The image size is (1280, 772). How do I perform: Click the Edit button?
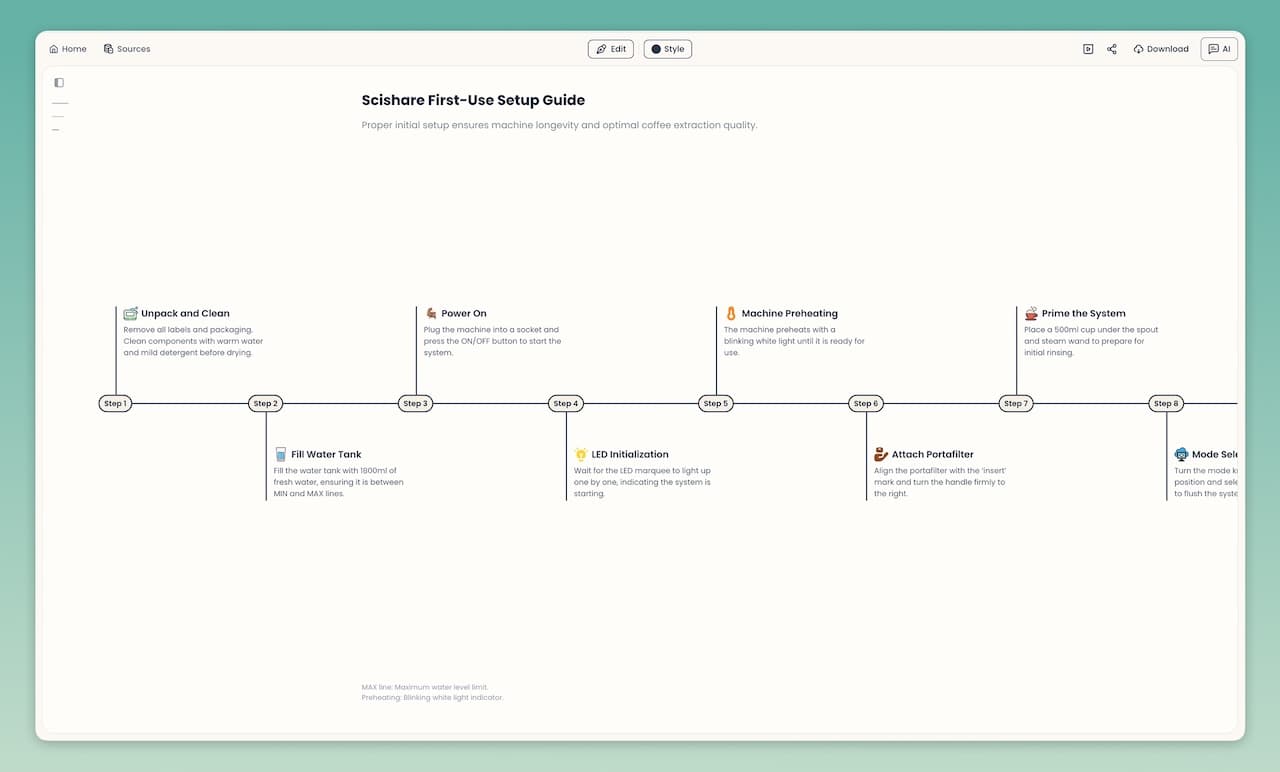(x=611, y=49)
